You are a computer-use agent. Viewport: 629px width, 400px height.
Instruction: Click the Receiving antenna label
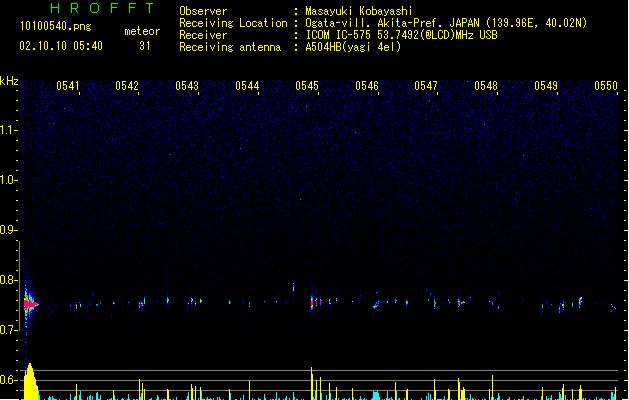pos(230,47)
